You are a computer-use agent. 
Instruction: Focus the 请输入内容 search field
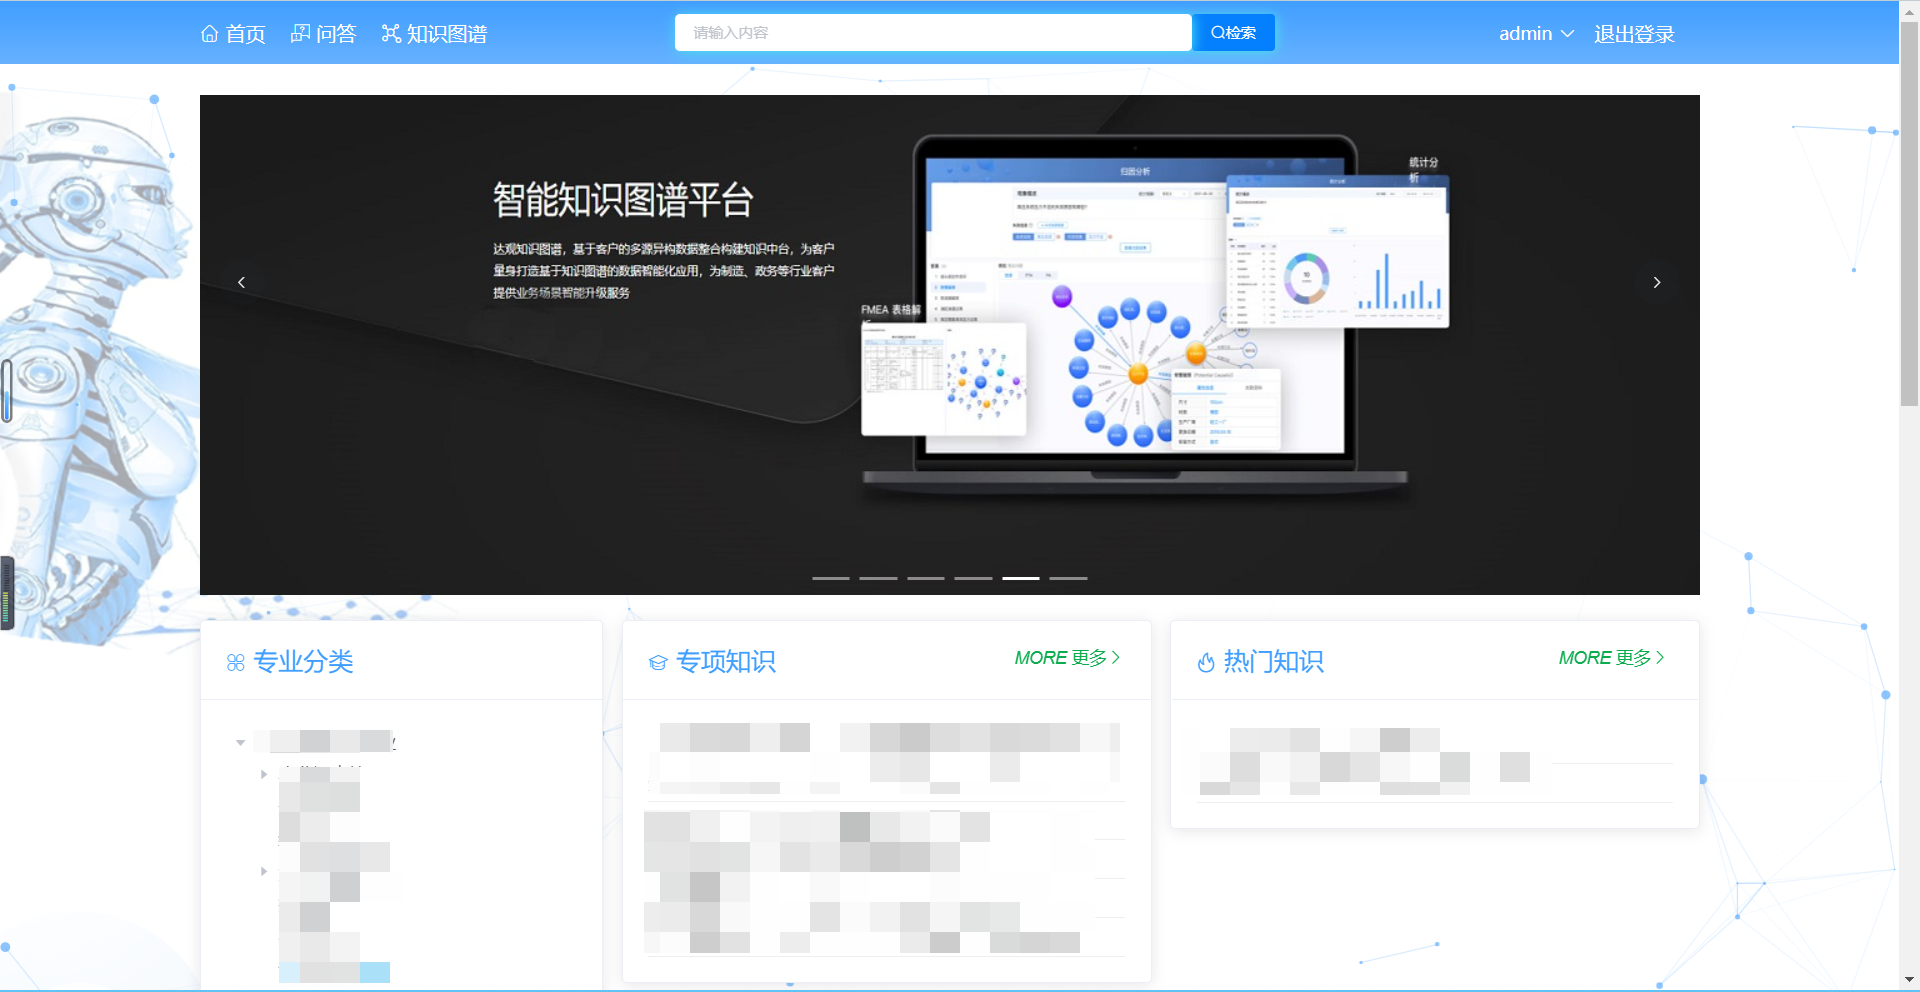(932, 33)
